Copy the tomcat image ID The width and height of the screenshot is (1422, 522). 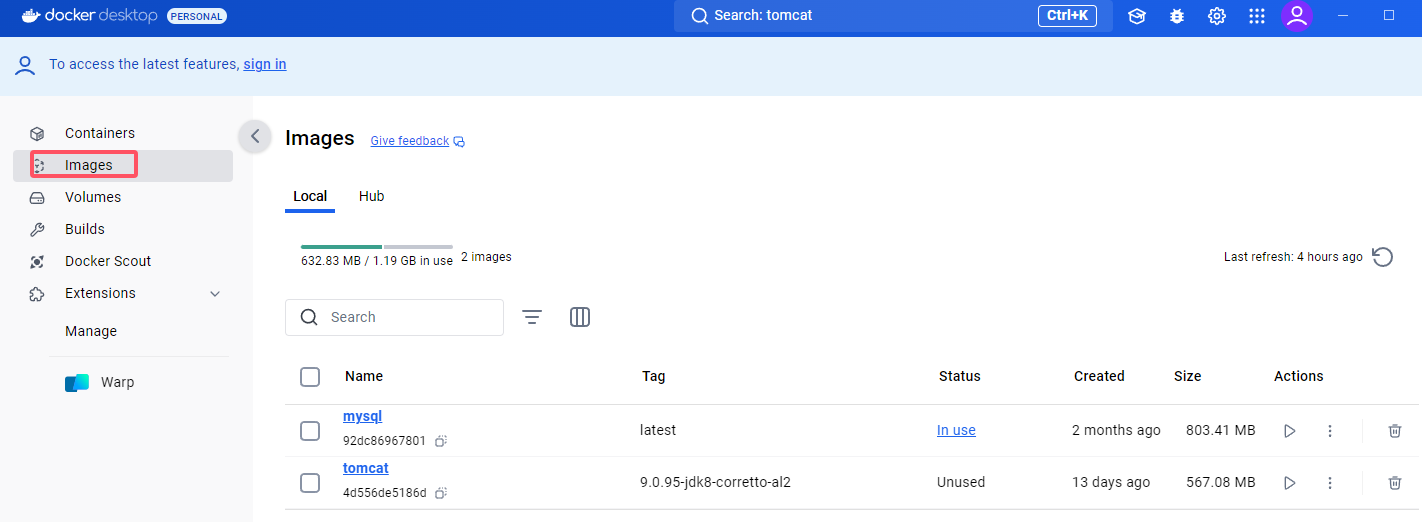[x=441, y=493]
